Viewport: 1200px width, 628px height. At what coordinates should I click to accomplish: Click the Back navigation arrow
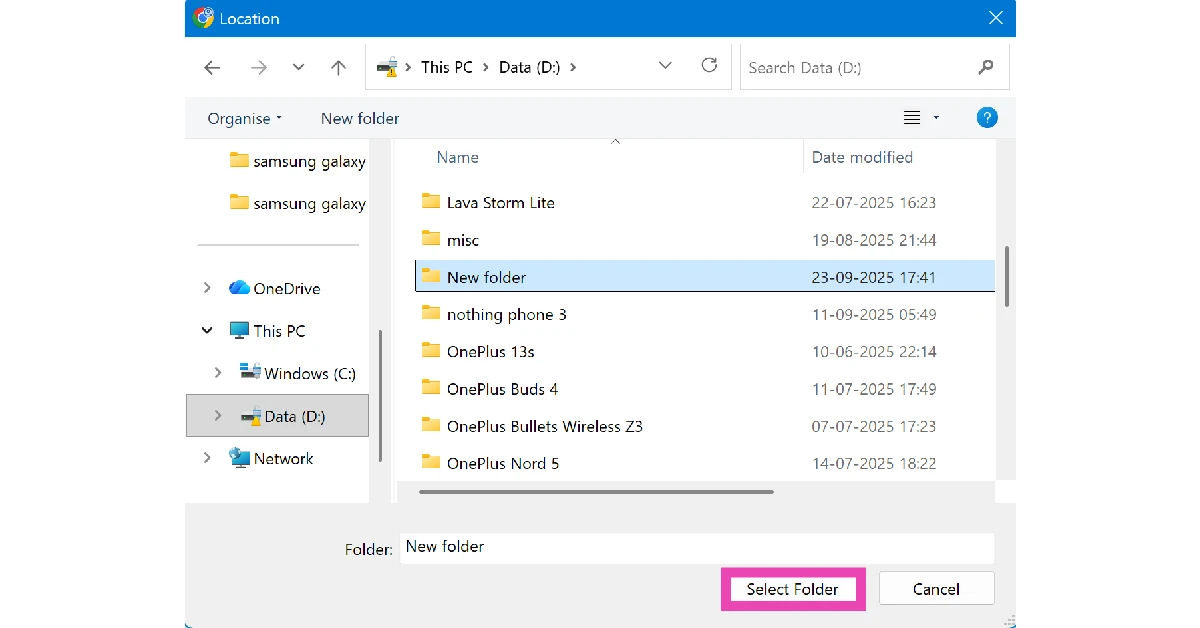212,68
